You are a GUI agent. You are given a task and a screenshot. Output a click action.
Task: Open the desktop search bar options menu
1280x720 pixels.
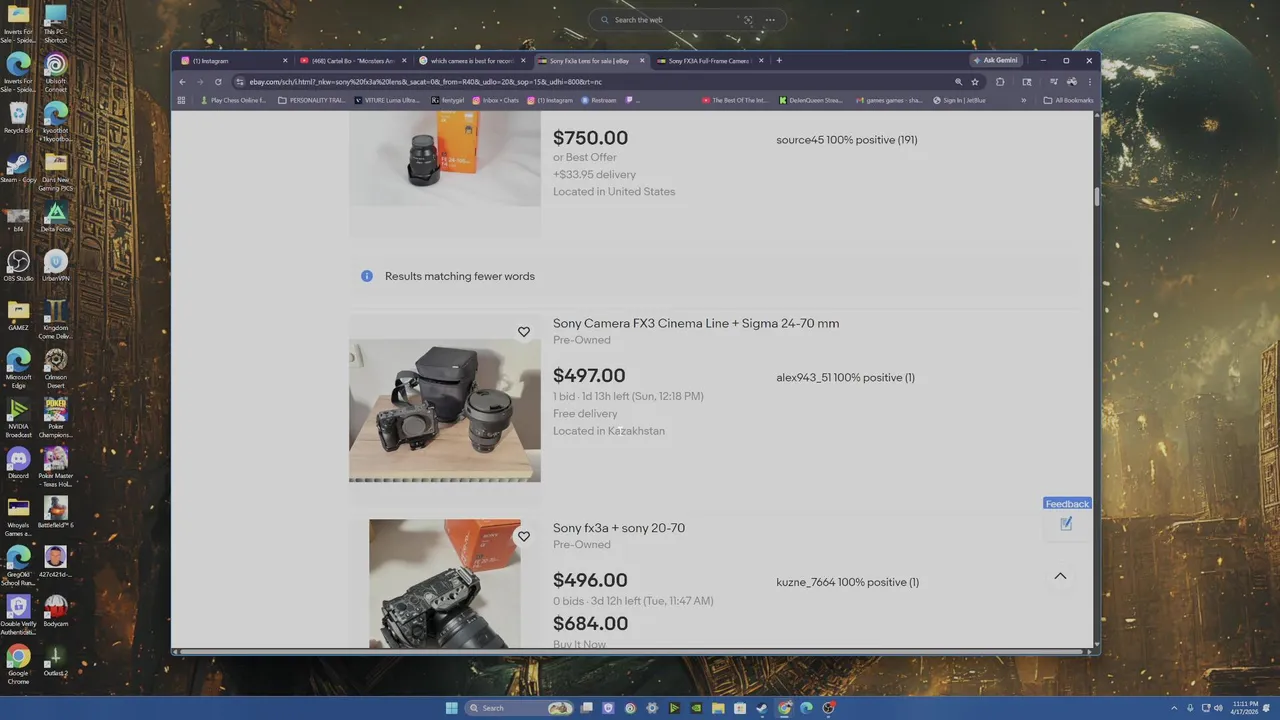click(770, 20)
